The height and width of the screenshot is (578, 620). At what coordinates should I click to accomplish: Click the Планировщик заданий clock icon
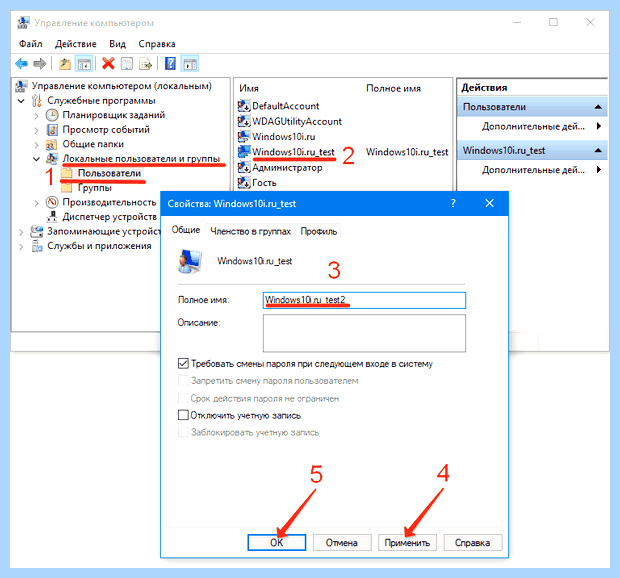52,115
